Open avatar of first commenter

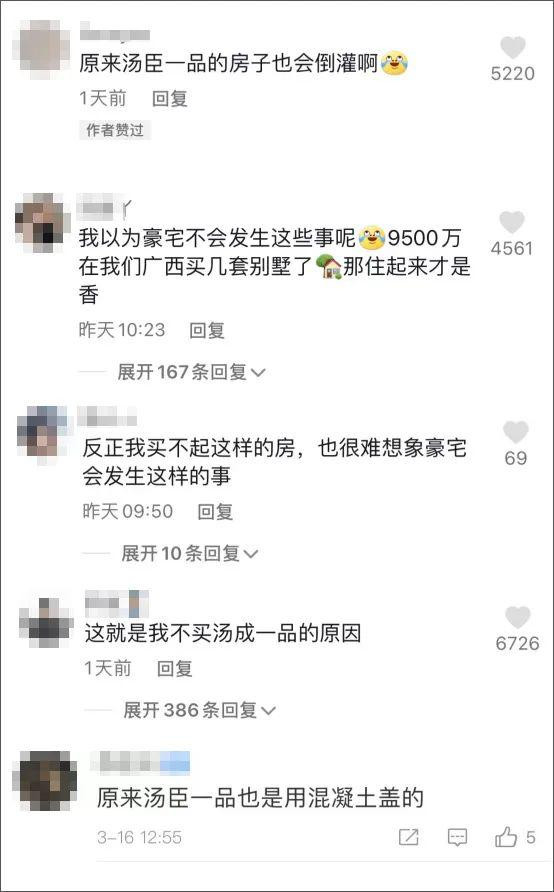click(44, 47)
